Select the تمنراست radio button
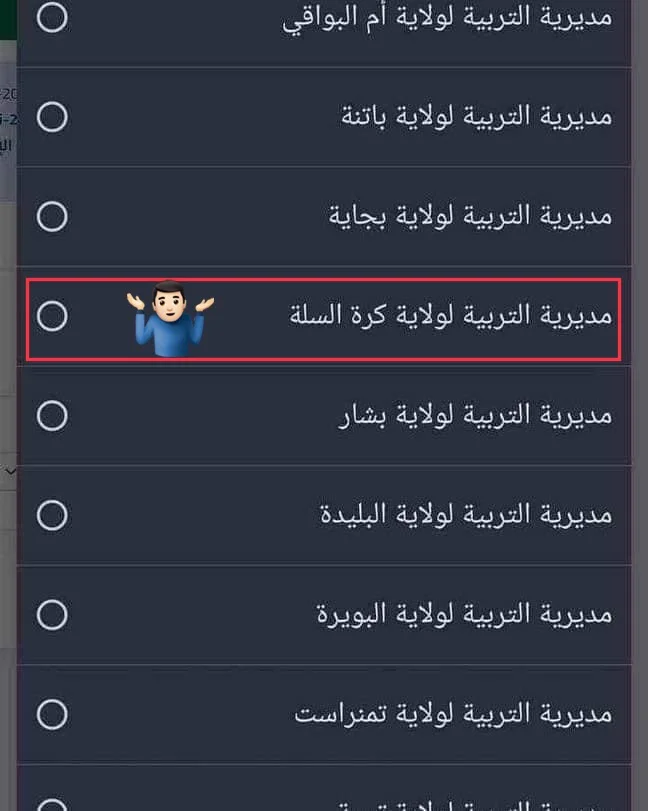 (52, 714)
